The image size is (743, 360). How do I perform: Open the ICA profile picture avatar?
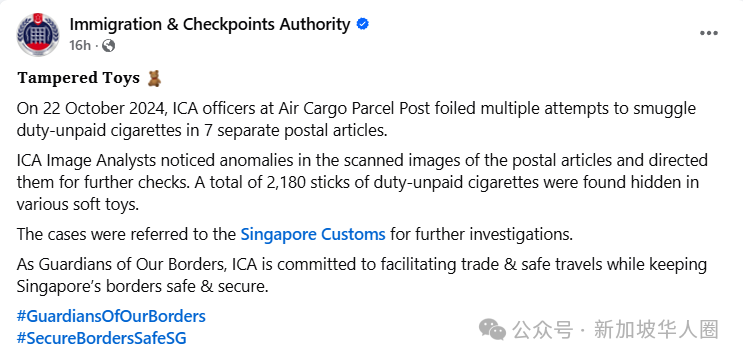coord(38,34)
